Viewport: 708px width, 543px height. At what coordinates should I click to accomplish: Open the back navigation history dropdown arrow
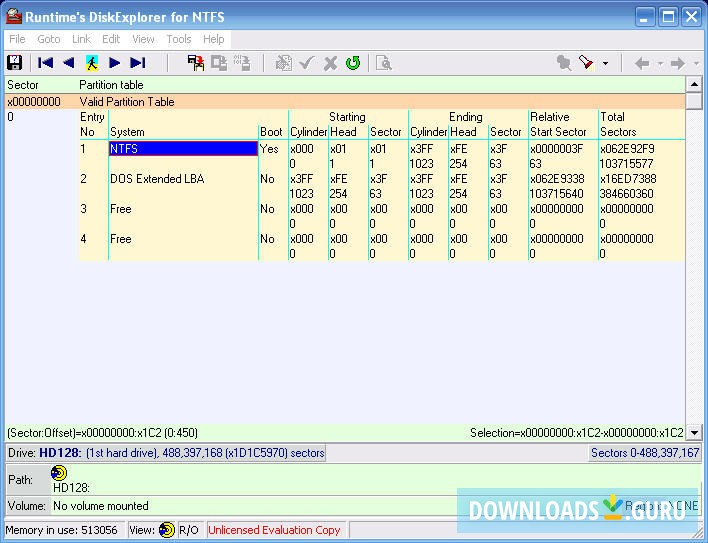pyautogui.click(x=659, y=64)
